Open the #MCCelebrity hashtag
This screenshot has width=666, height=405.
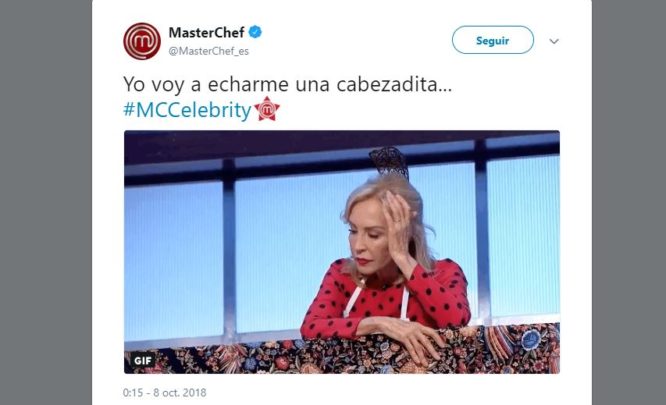tap(187, 110)
